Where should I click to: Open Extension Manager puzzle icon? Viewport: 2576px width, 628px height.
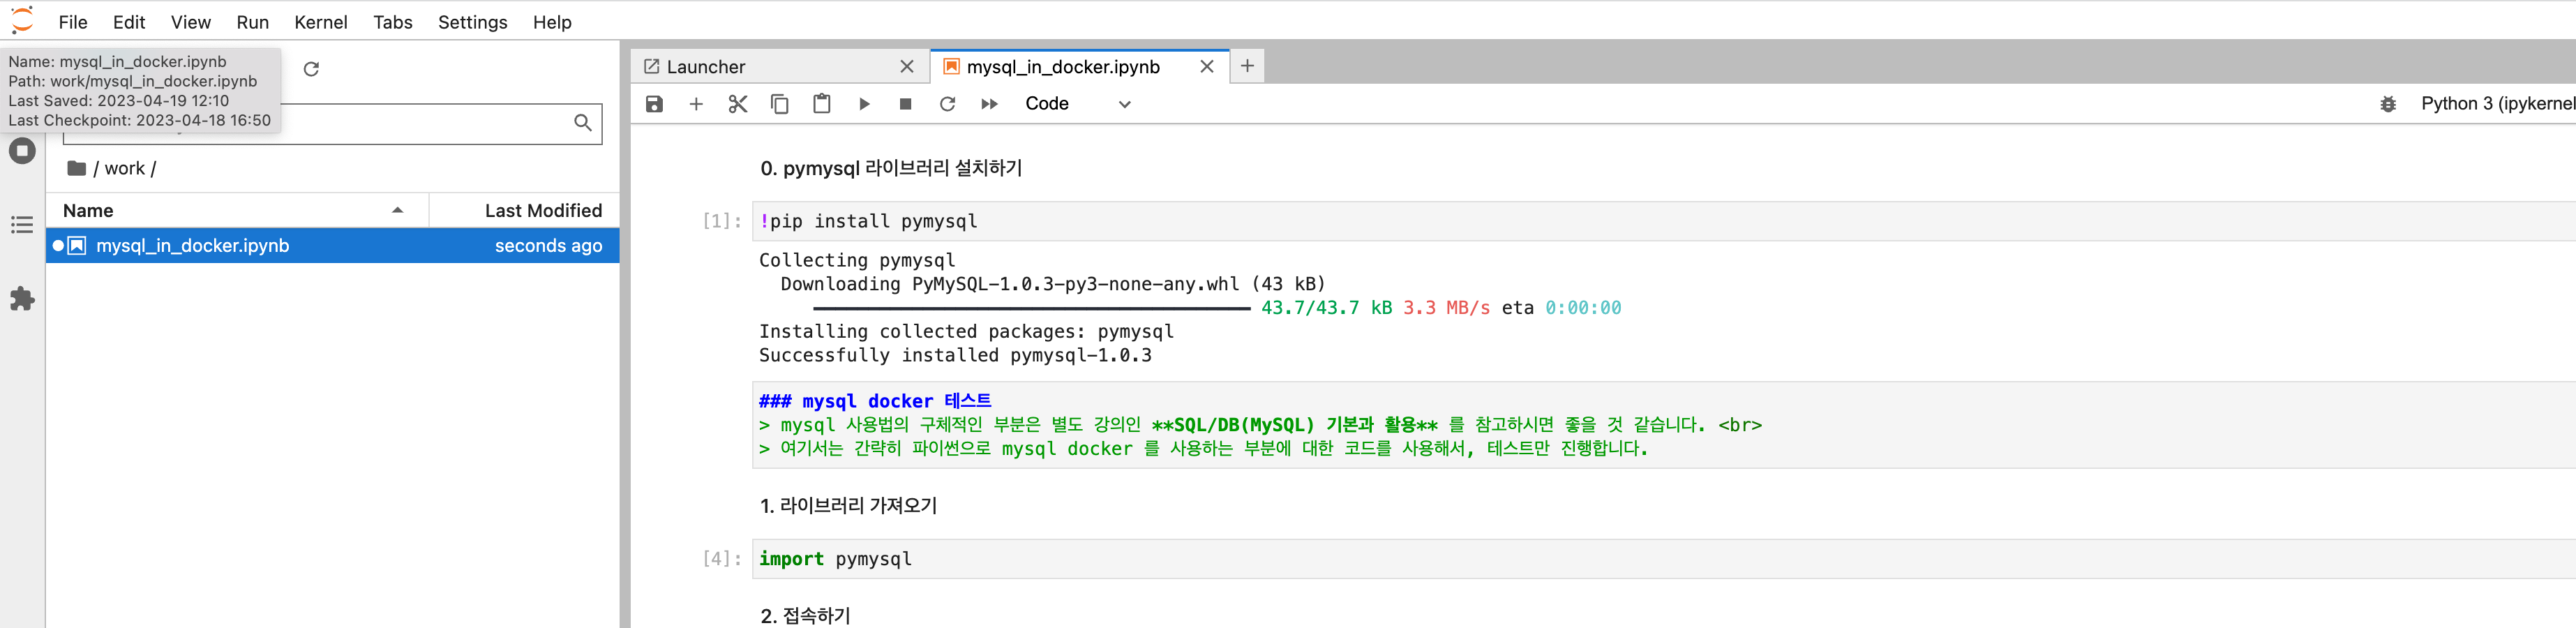pyautogui.click(x=22, y=299)
